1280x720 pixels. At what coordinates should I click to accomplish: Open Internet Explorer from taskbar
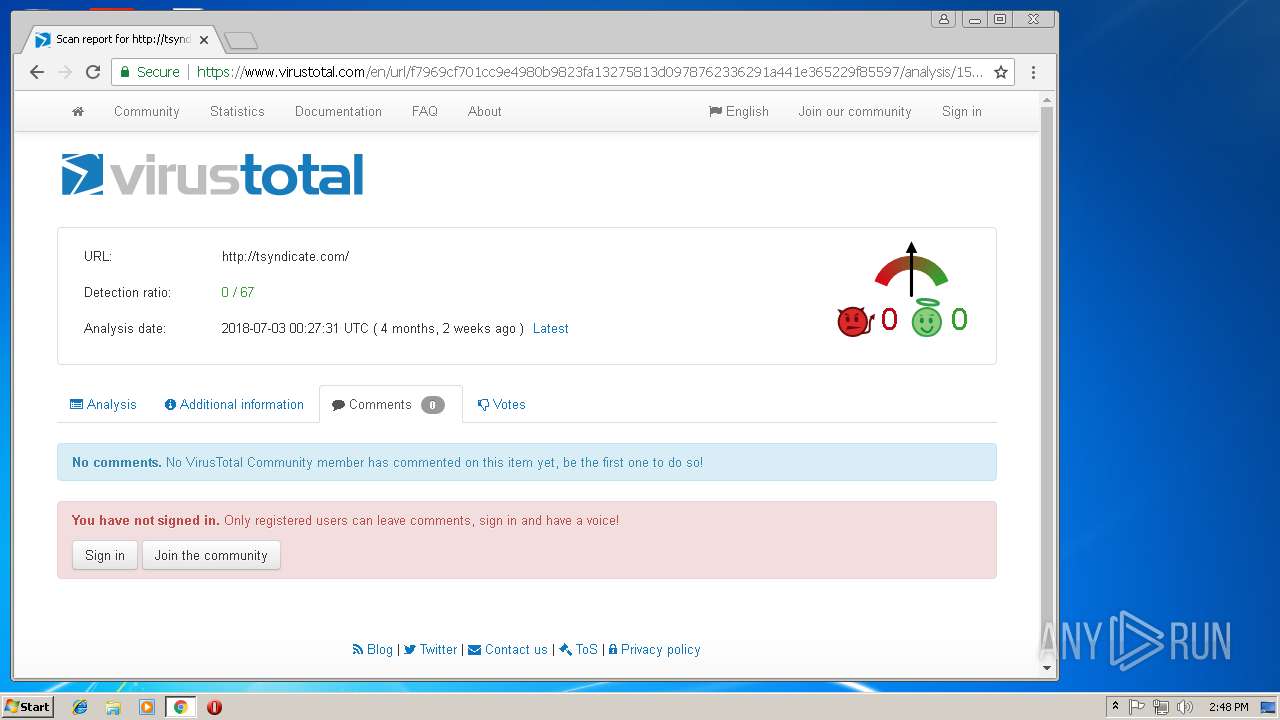[x=80, y=707]
